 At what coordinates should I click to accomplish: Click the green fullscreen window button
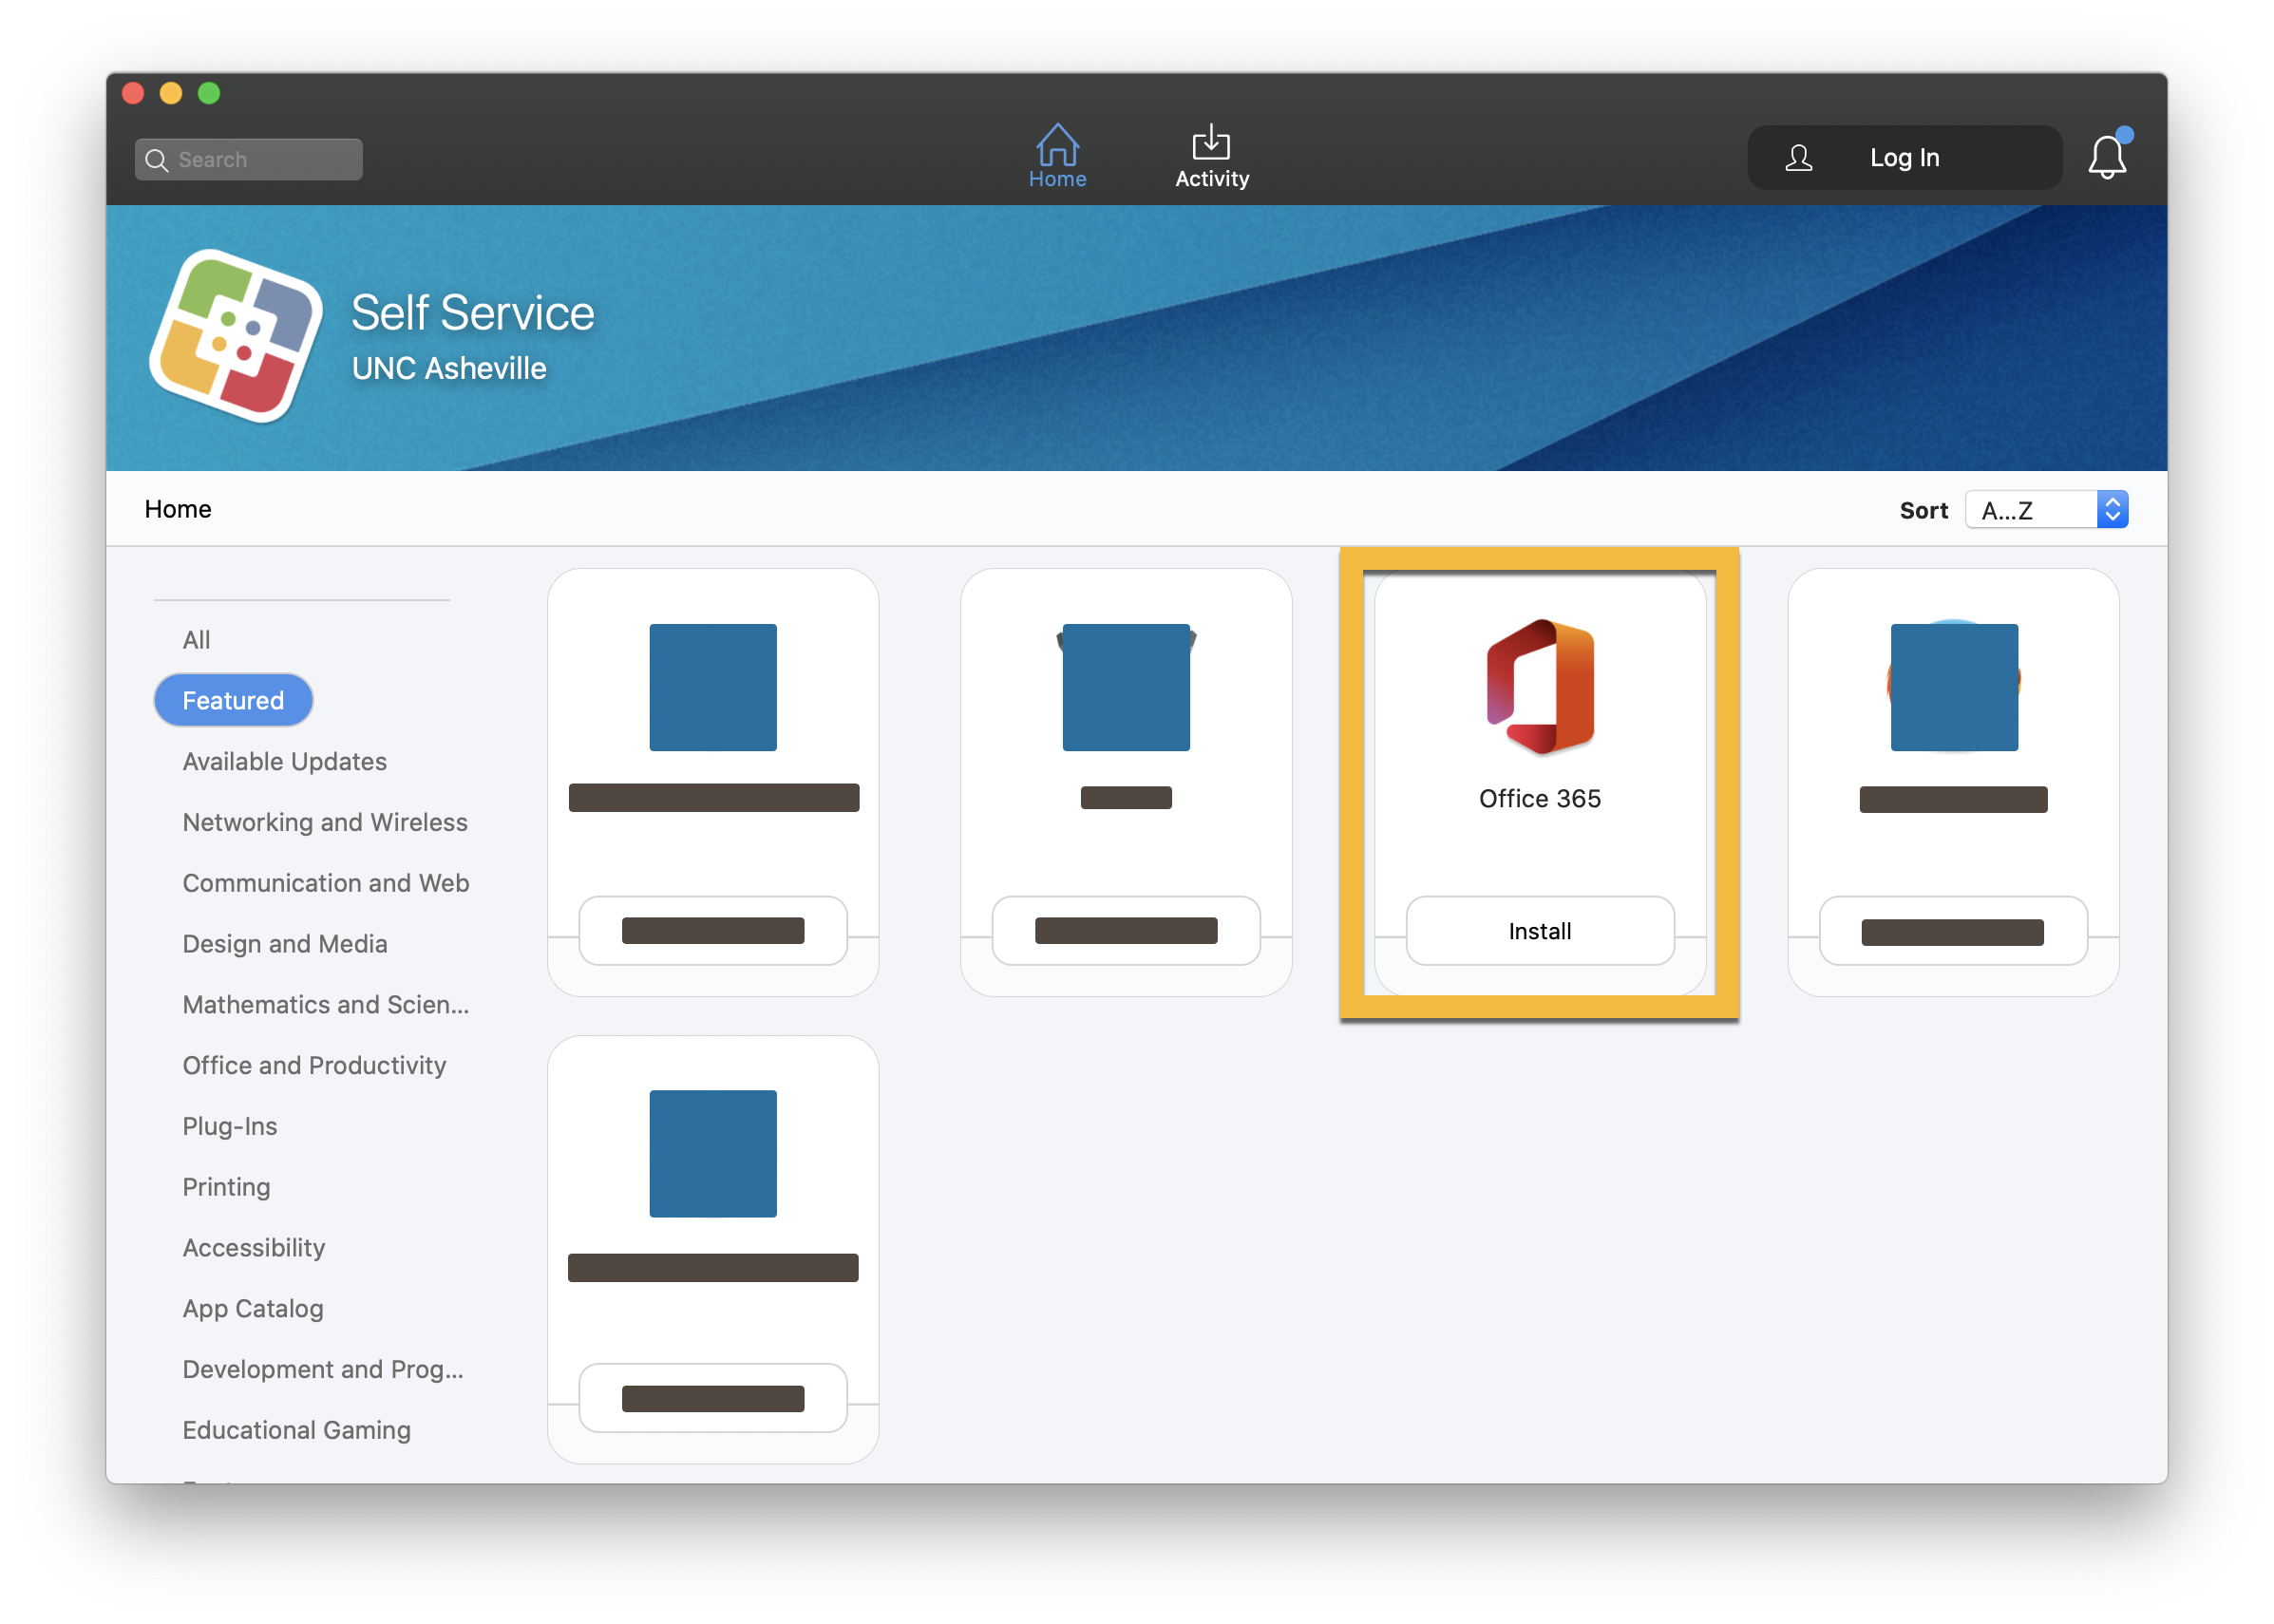click(209, 93)
